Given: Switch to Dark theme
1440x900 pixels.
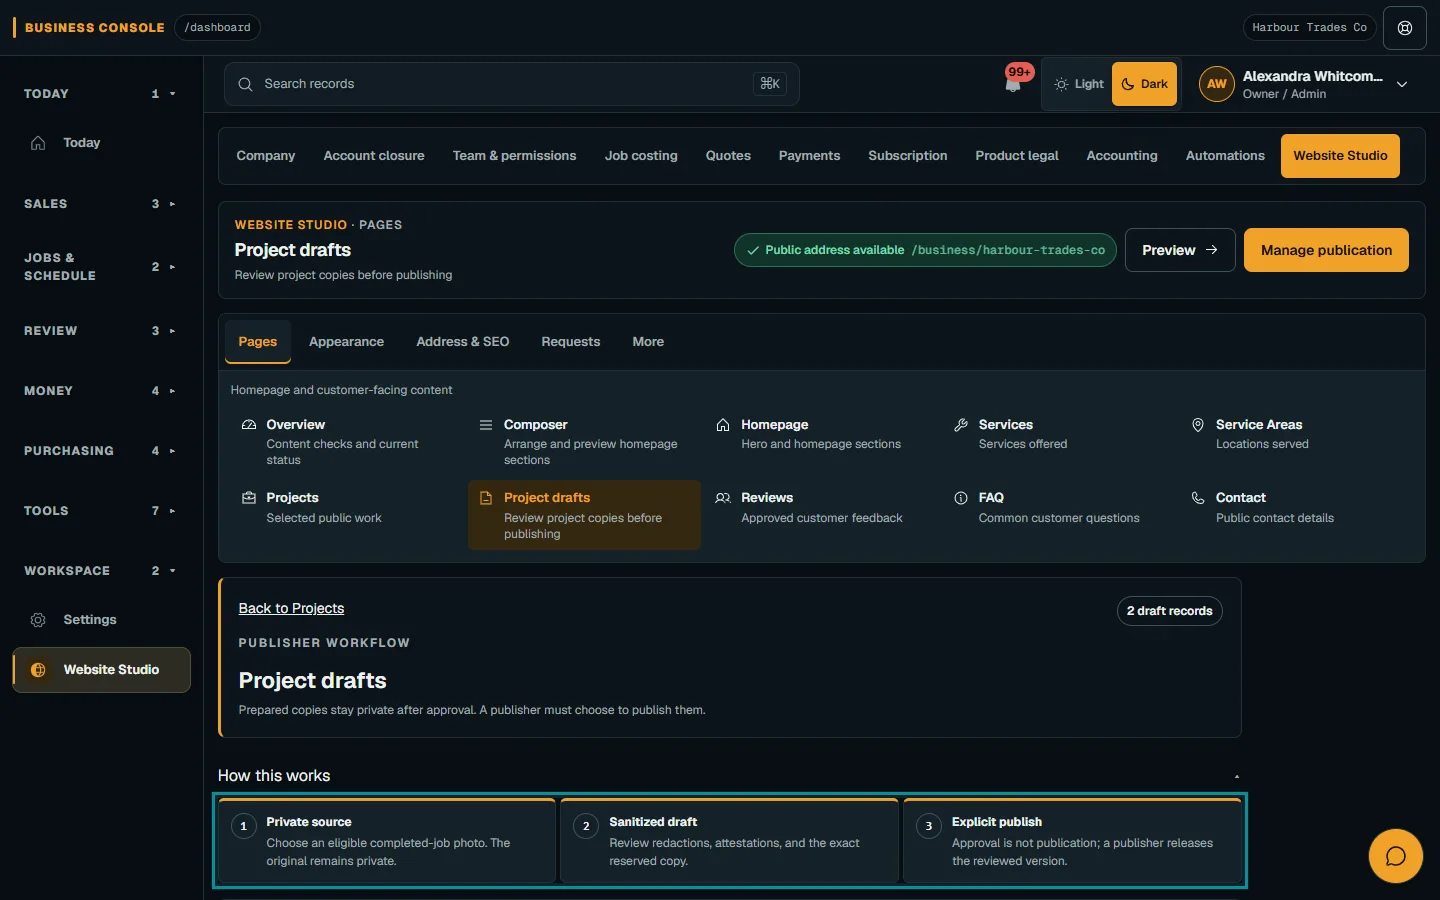Looking at the screenshot, I should tap(1144, 84).
